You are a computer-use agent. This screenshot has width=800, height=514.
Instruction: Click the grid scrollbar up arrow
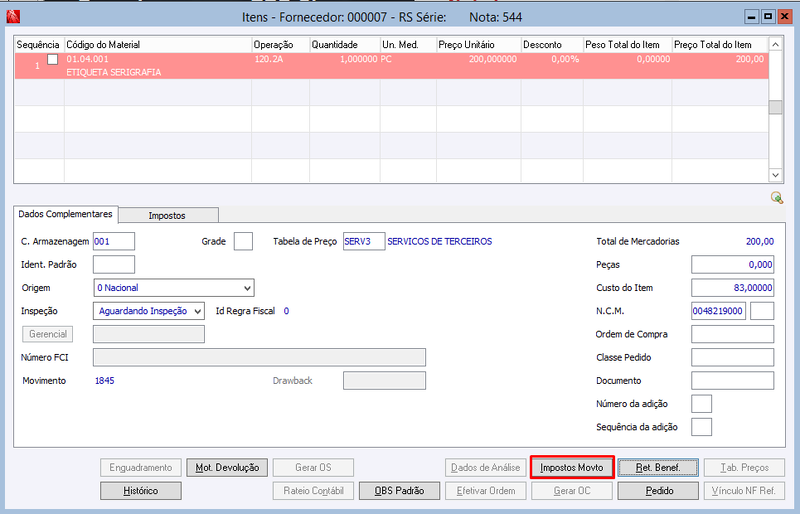776,44
